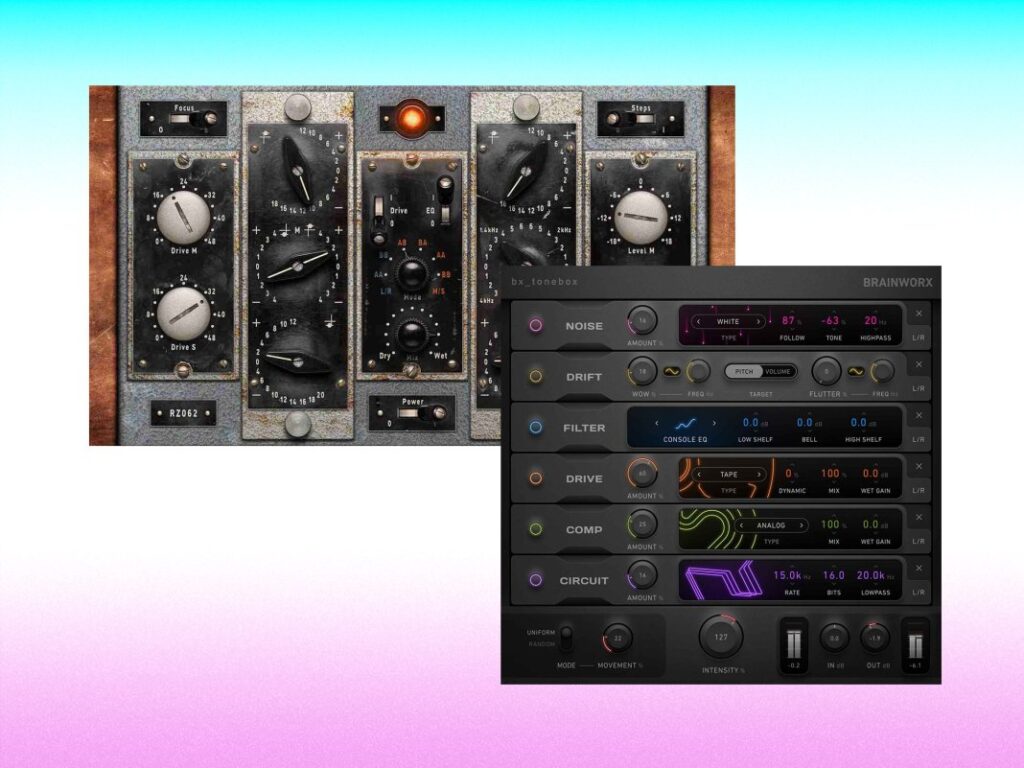Select previous comp type left of ANALOG

click(x=741, y=526)
